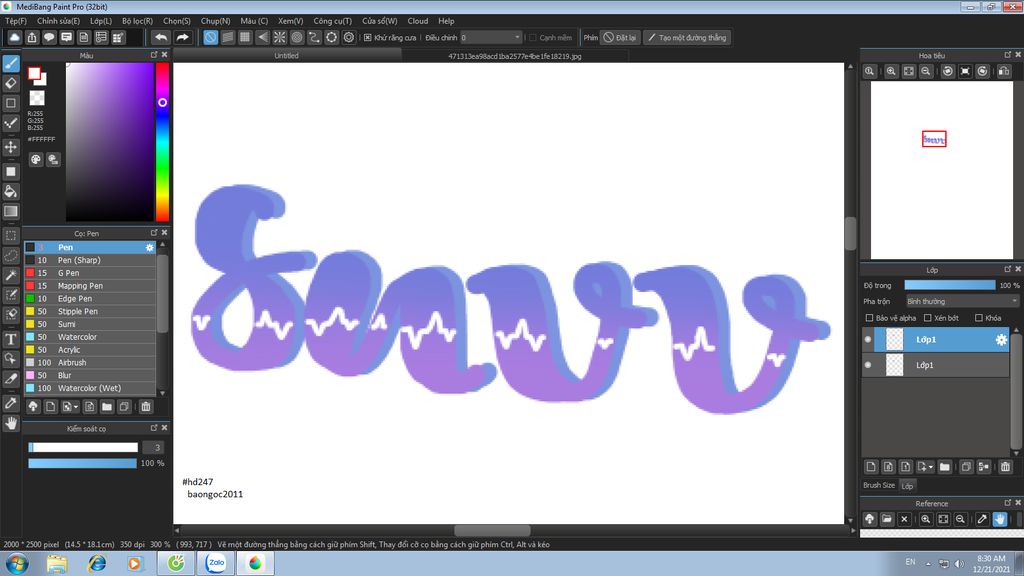The width and height of the screenshot is (1024, 576).
Task: Switch to the Untitled canvas tab
Action: click(286, 56)
